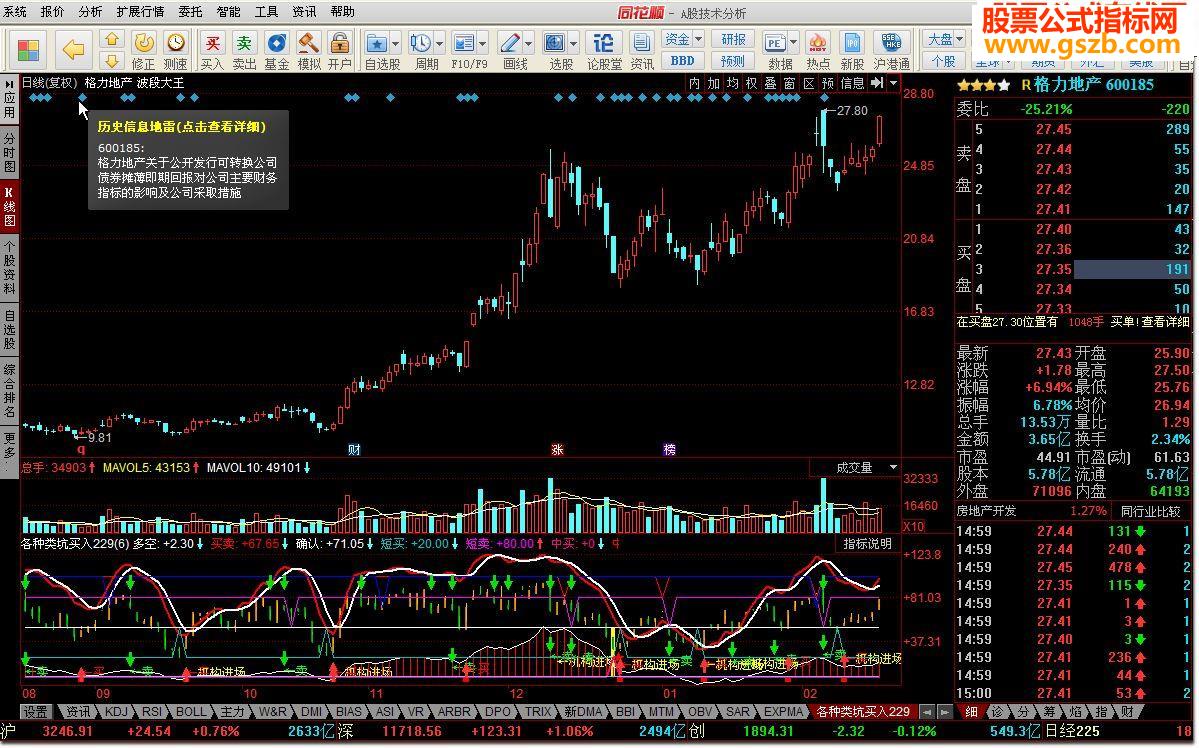Image resolution: width=1199 pixels, height=748 pixels.
Task: Toggle the 信息 info markers option
Action: [x=853, y=83]
